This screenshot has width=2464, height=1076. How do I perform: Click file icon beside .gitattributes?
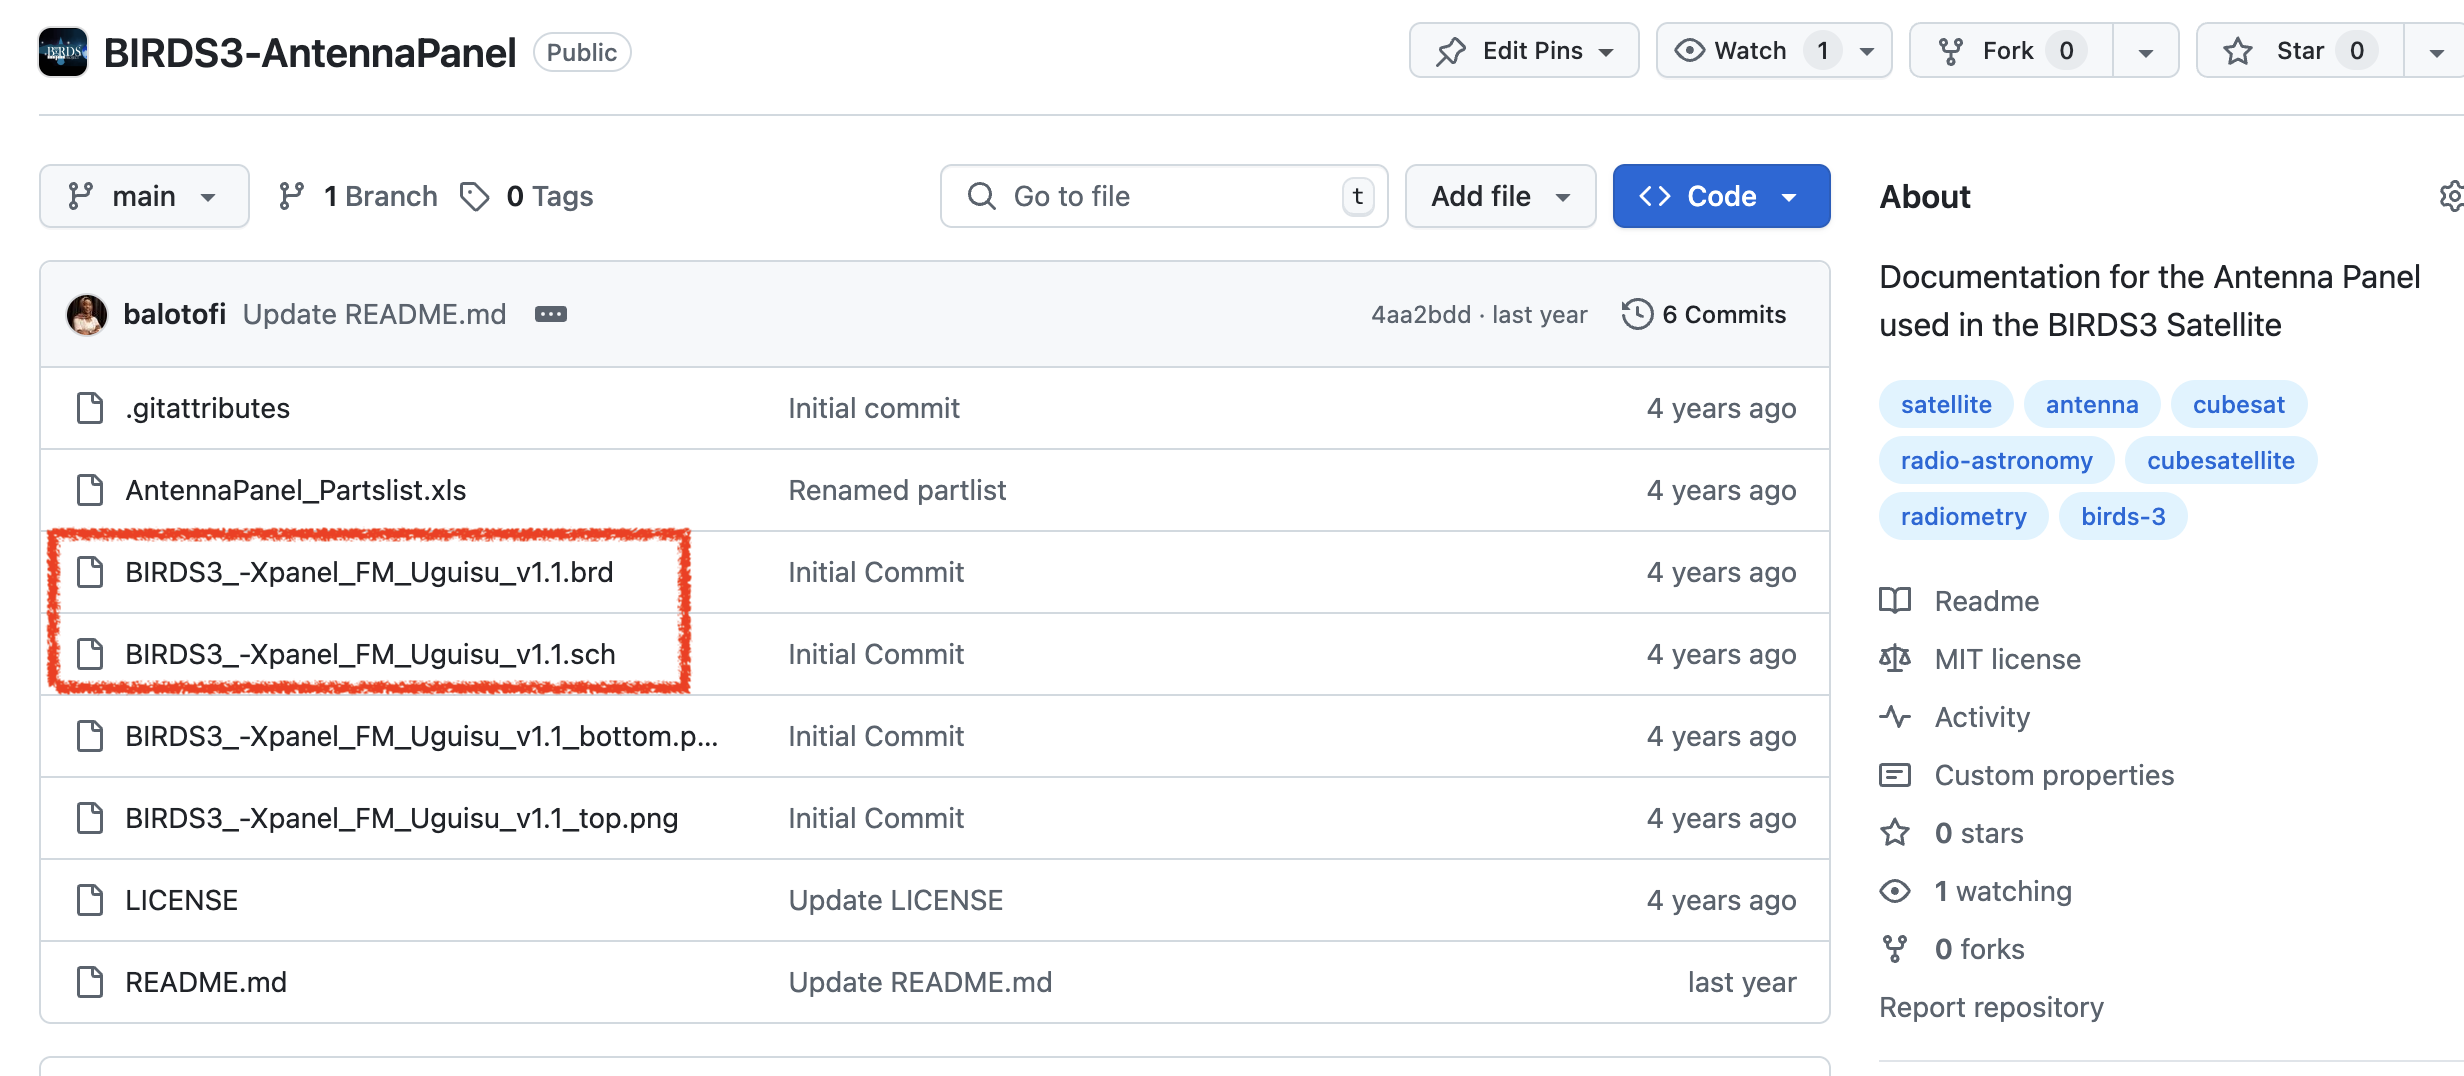(x=90, y=408)
